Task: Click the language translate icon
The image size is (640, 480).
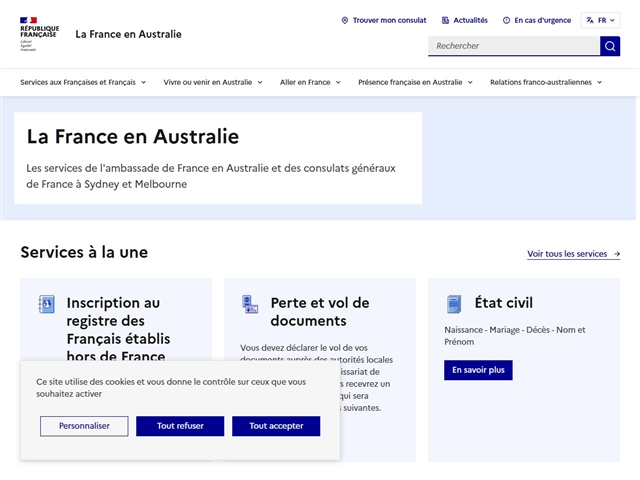Action: pyautogui.click(x=590, y=20)
